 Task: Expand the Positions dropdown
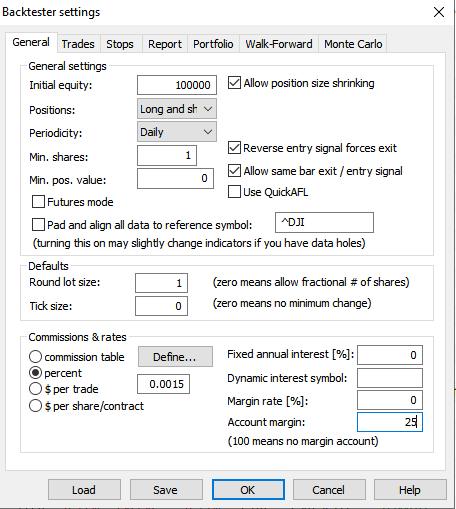coord(177,109)
